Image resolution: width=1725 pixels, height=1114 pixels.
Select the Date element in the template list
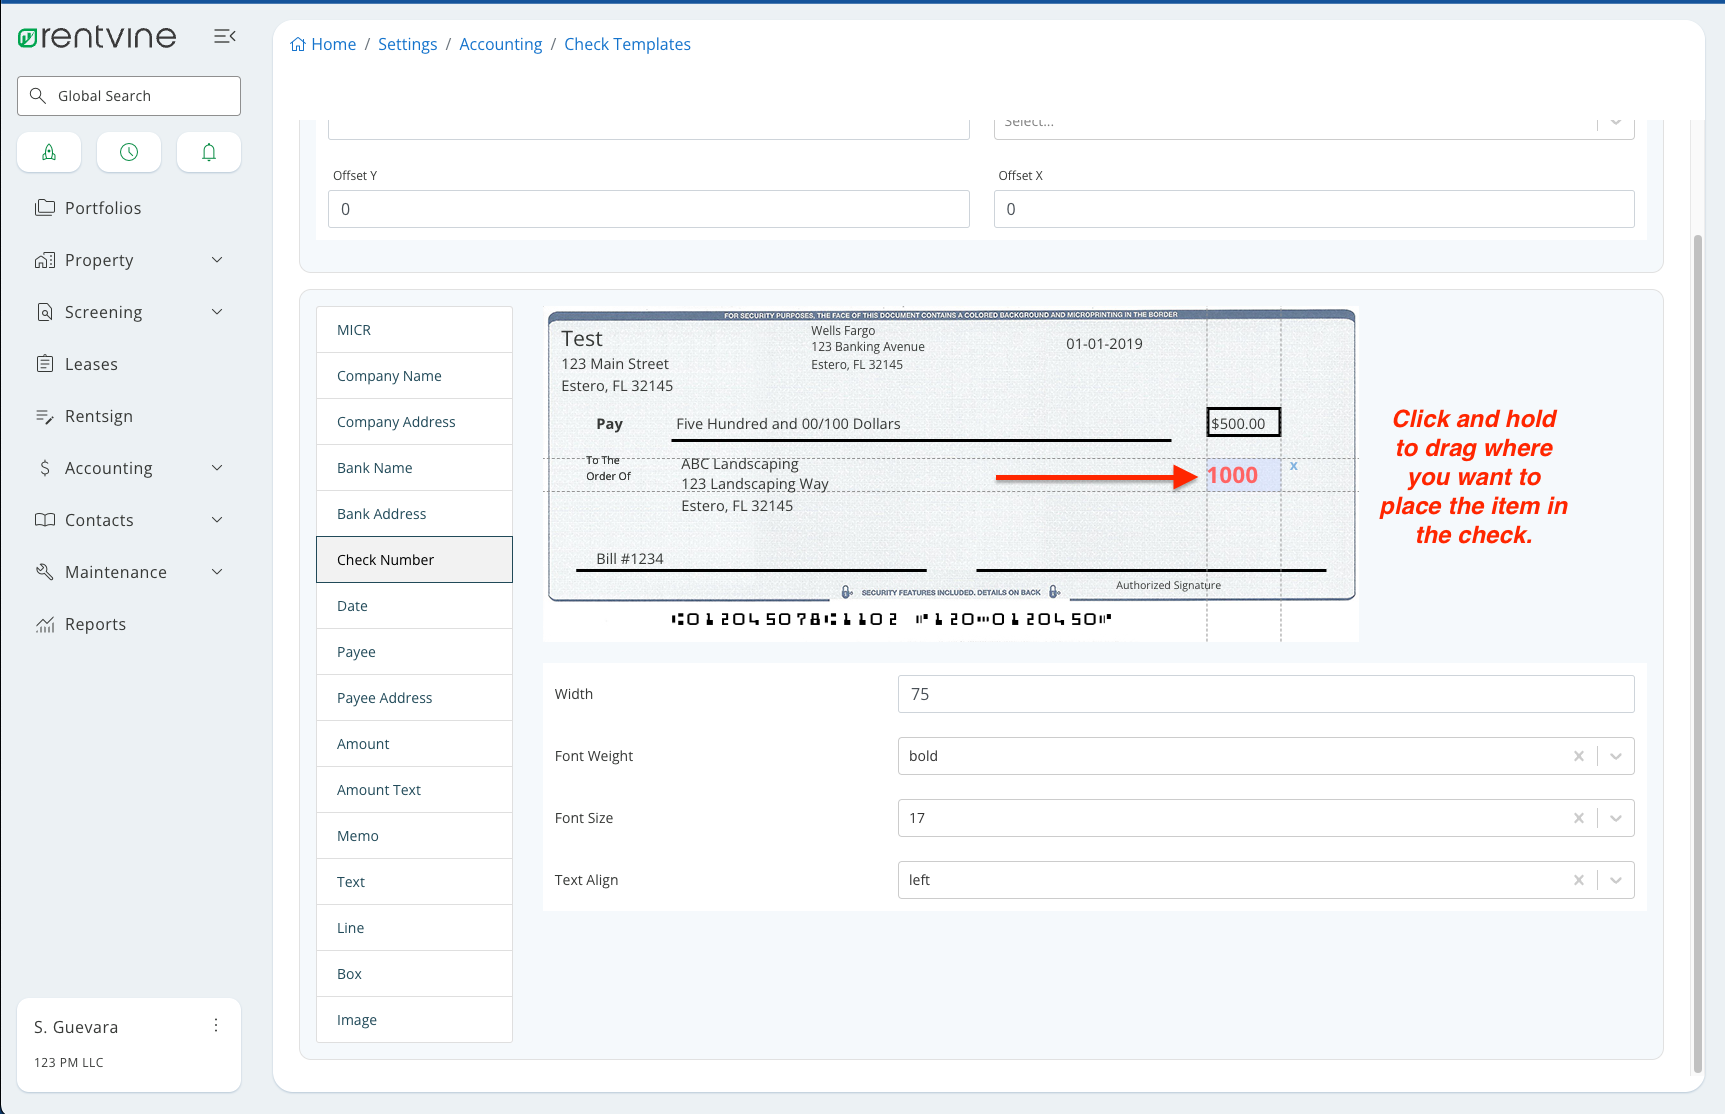click(x=413, y=605)
